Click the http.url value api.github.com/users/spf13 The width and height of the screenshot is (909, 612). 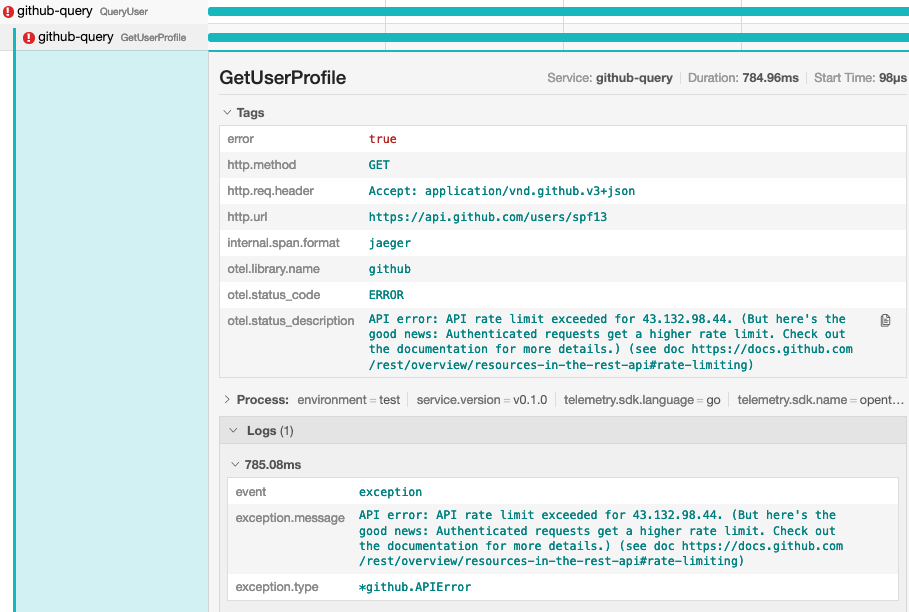click(x=487, y=217)
